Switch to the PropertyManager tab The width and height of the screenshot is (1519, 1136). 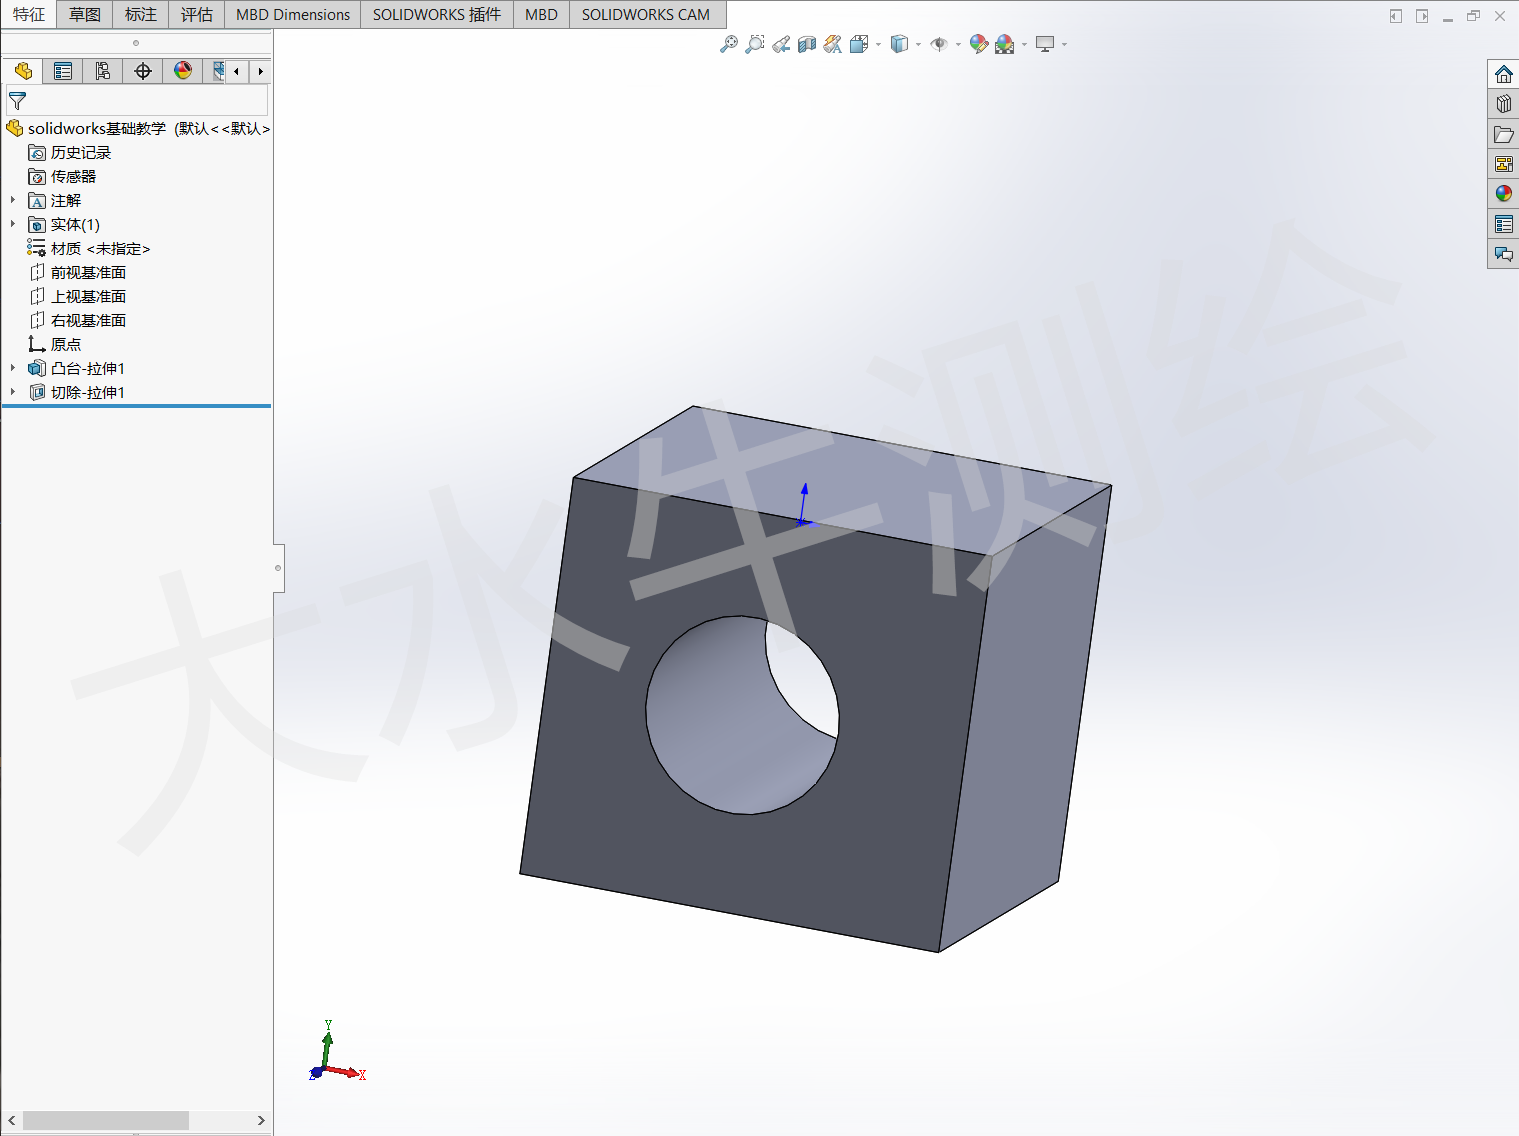[x=63, y=71]
